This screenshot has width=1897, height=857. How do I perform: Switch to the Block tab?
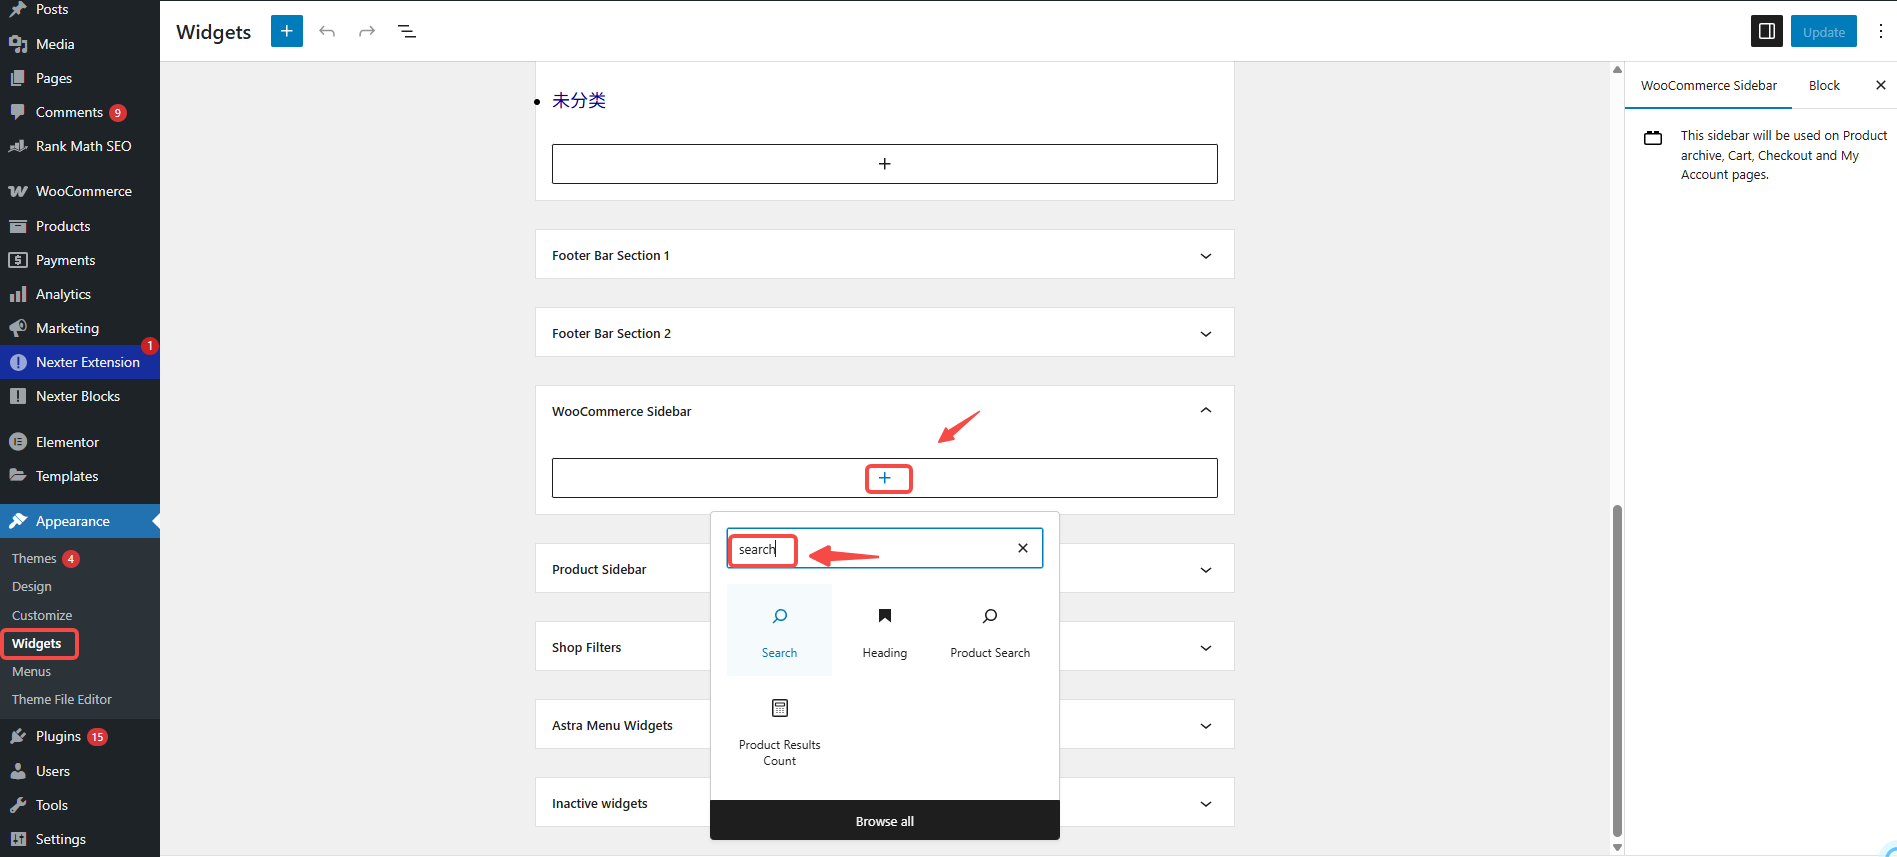pyautogui.click(x=1823, y=86)
